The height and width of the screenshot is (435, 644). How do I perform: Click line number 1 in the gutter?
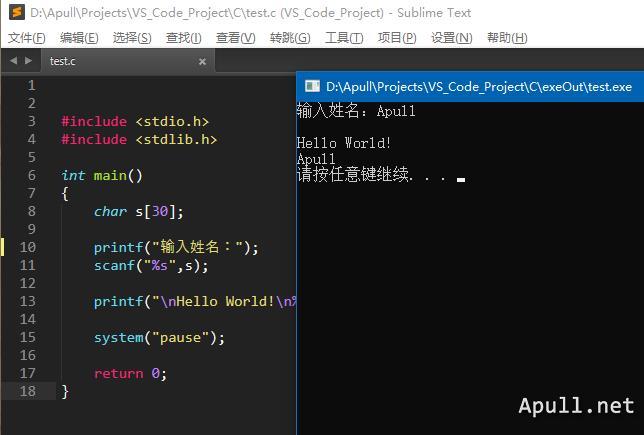(x=32, y=85)
